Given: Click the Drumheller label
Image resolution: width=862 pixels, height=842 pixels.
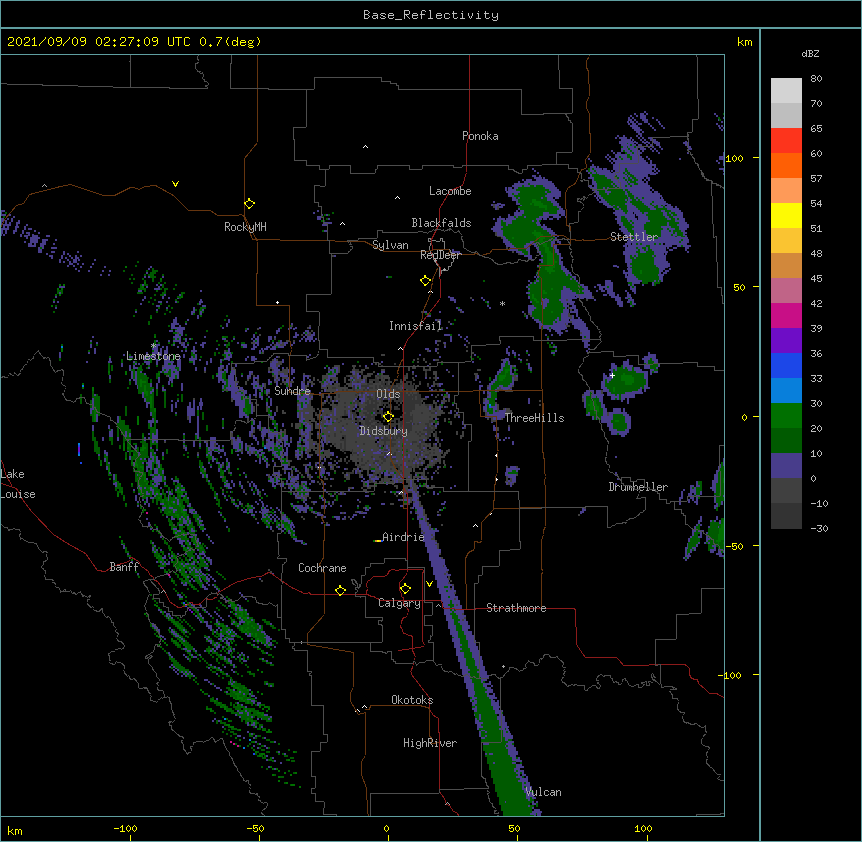Looking at the screenshot, I should click(x=638, y=487).
